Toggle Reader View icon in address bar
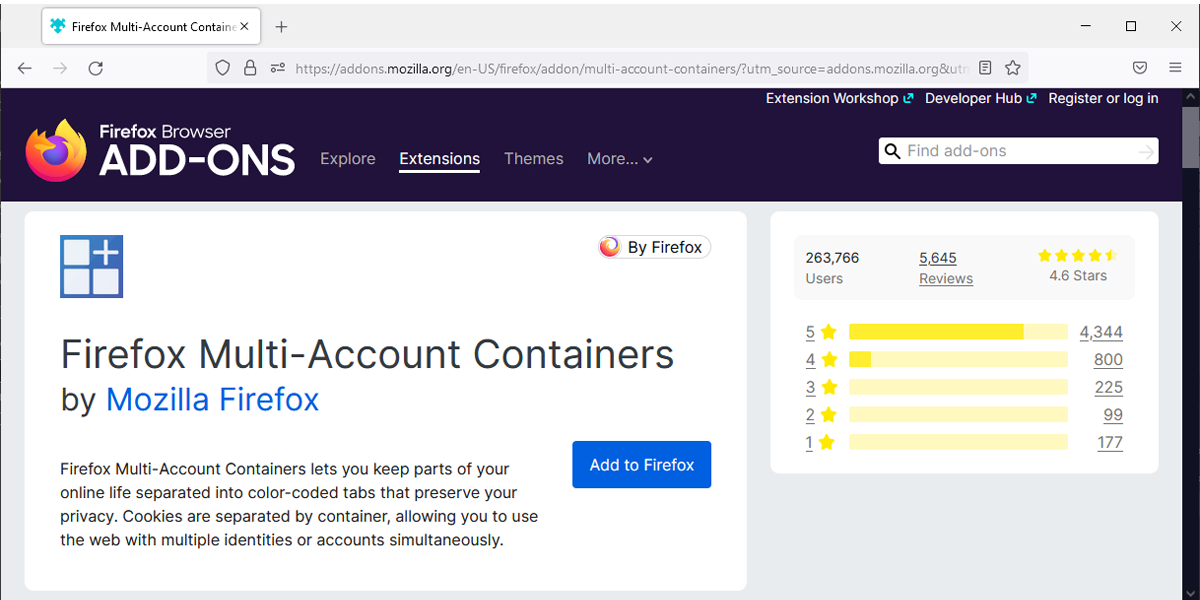The image size is (1200, 600). (x=985, y=68)
